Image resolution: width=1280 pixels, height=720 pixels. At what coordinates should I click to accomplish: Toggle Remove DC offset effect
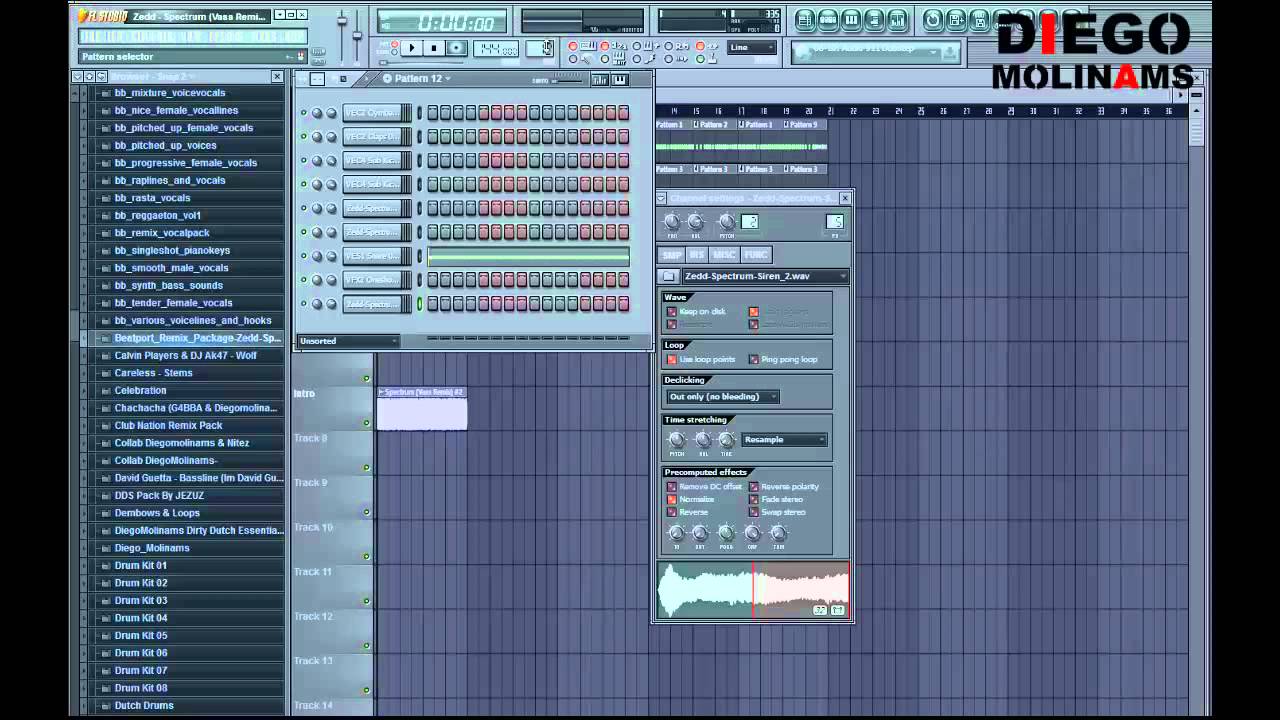(672, 487)
